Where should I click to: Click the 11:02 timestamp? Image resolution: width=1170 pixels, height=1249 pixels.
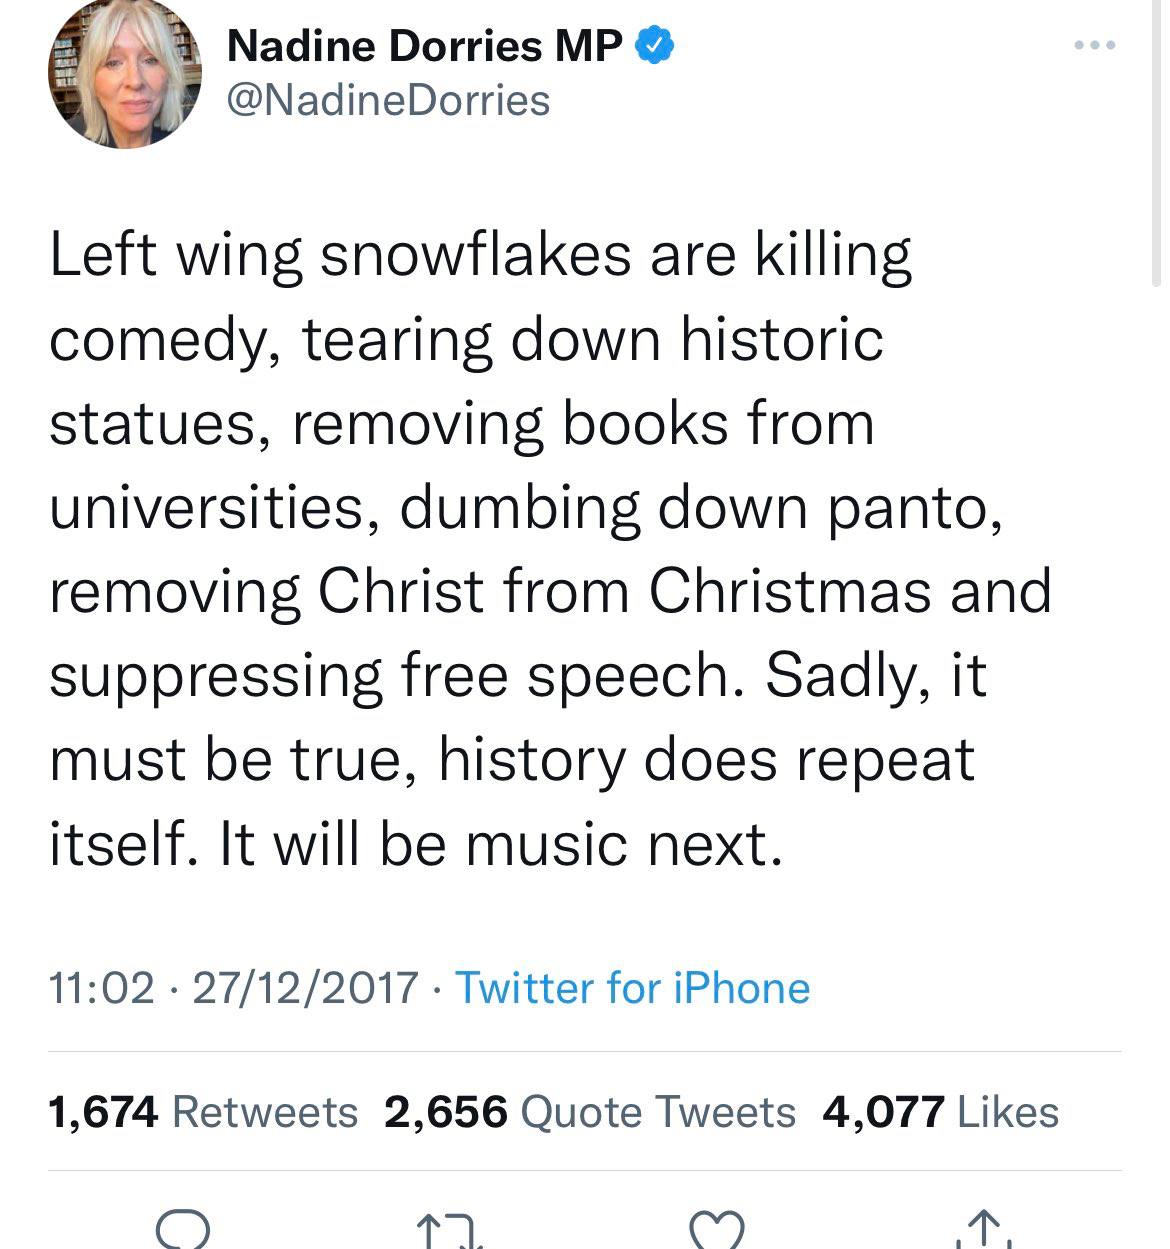(x=102, y=988)
